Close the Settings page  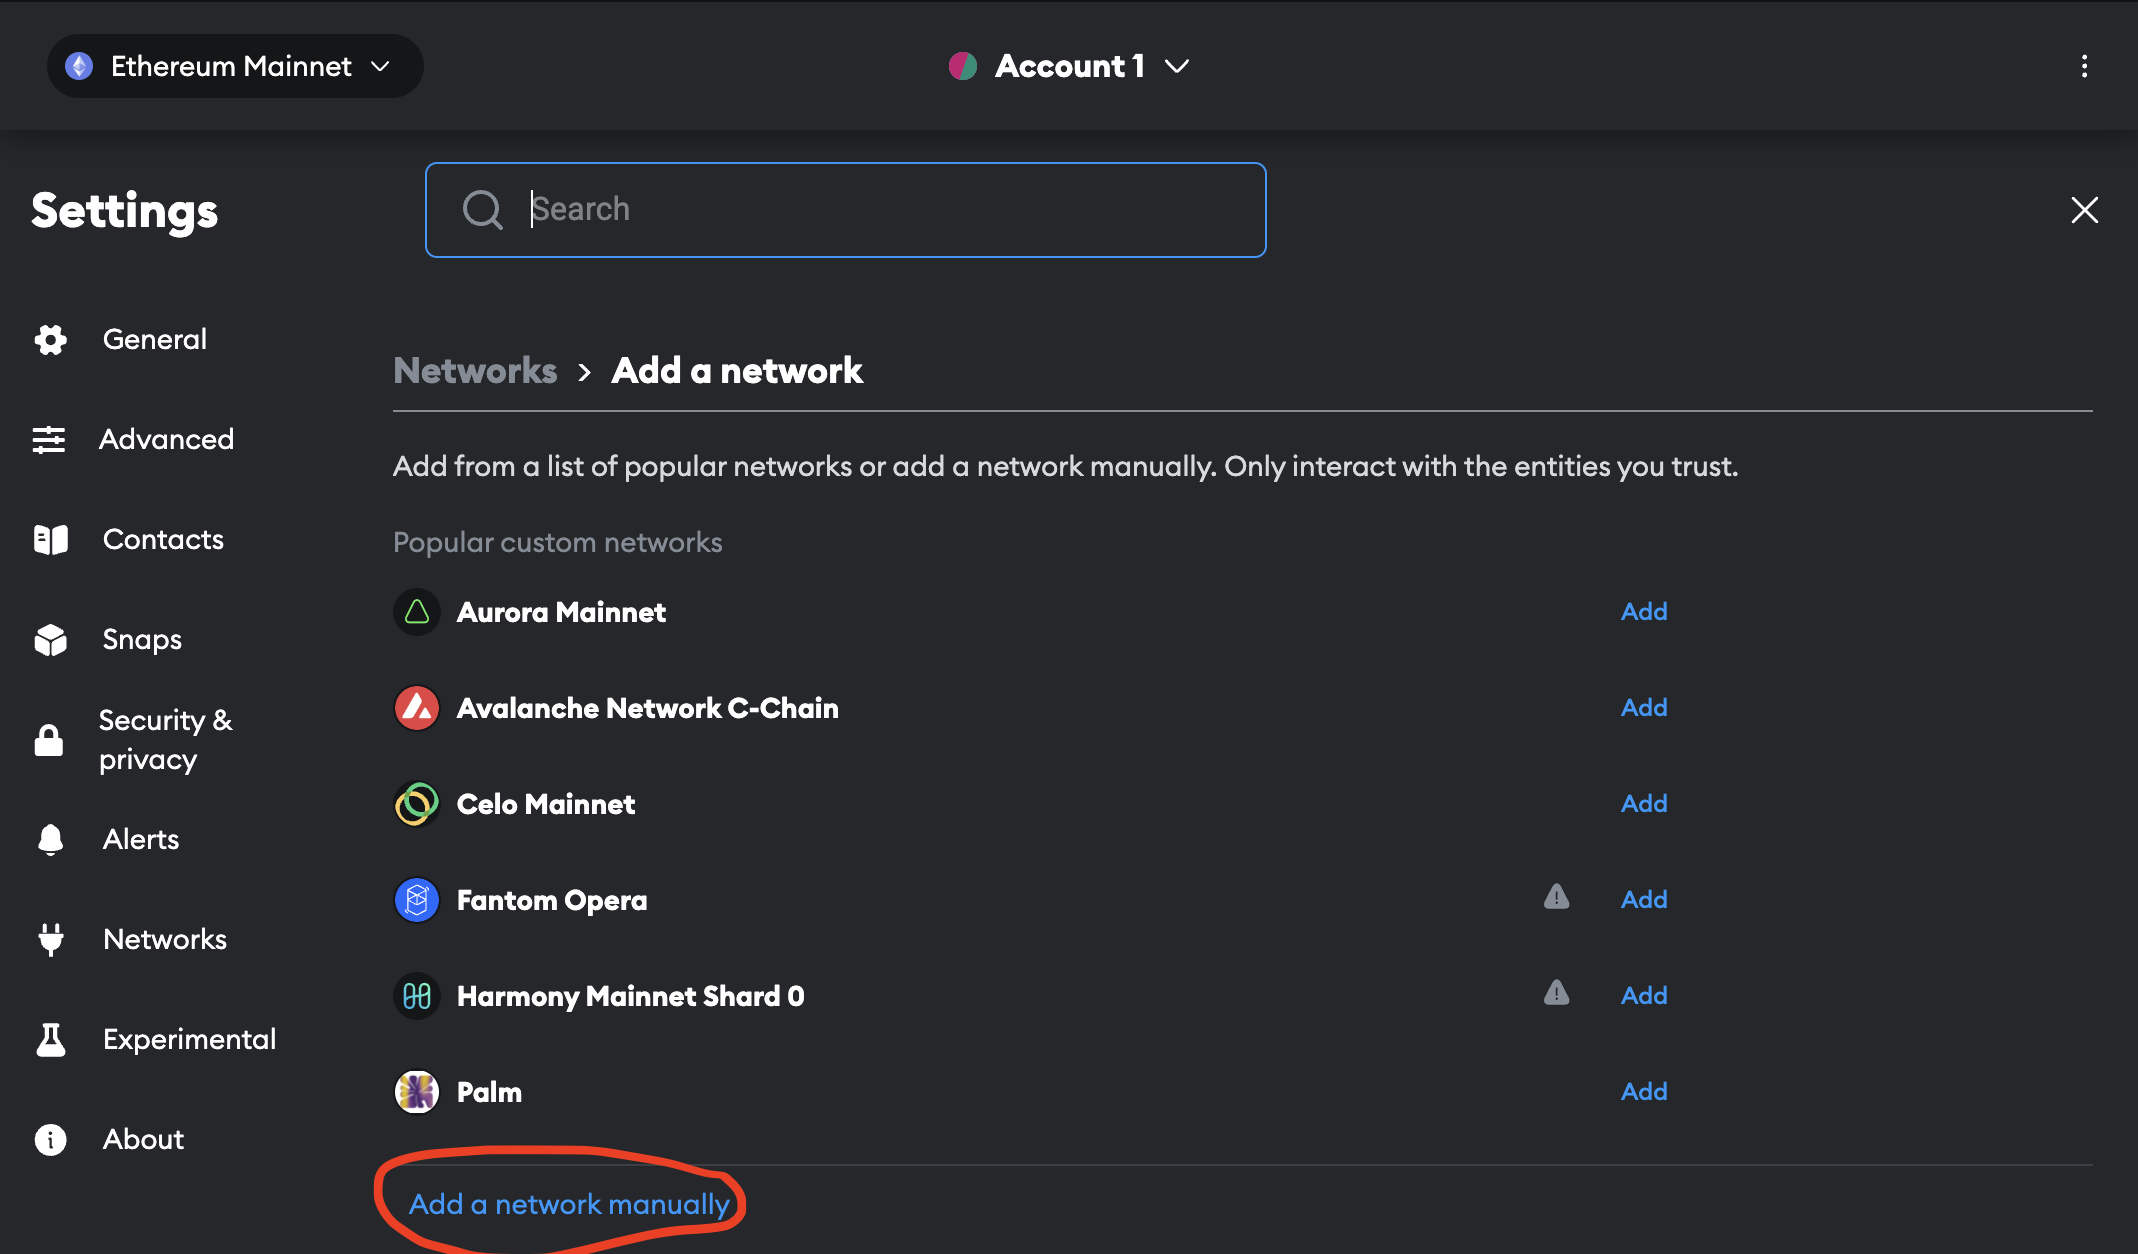click(x=2084, y=210)
